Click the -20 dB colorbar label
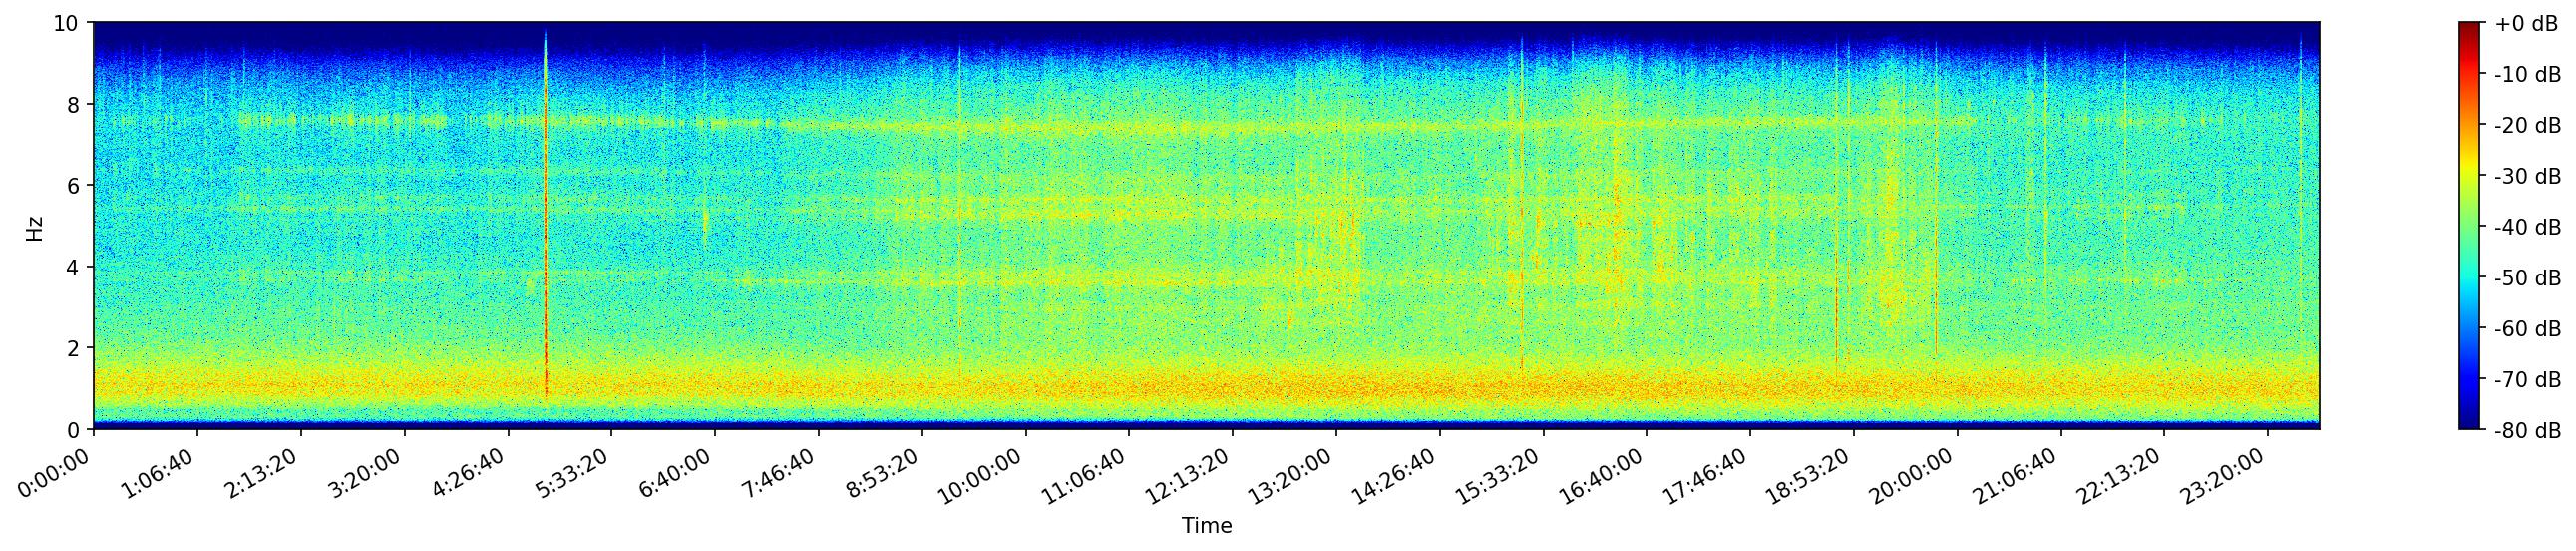Viewport: 2576px width, 551px height. tap(2526, 125)
